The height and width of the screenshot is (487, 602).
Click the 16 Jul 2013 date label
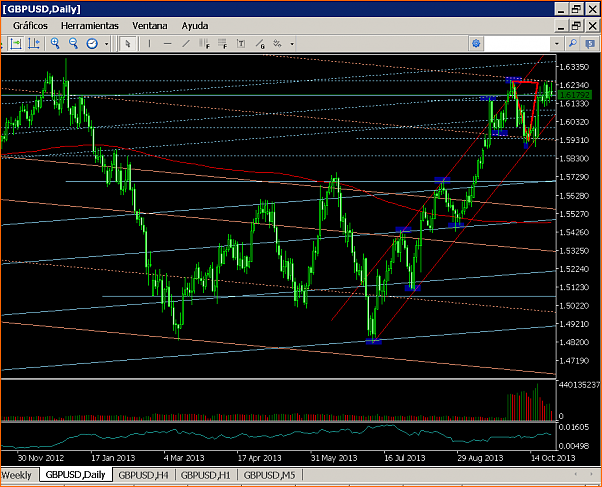pos(405,458)
